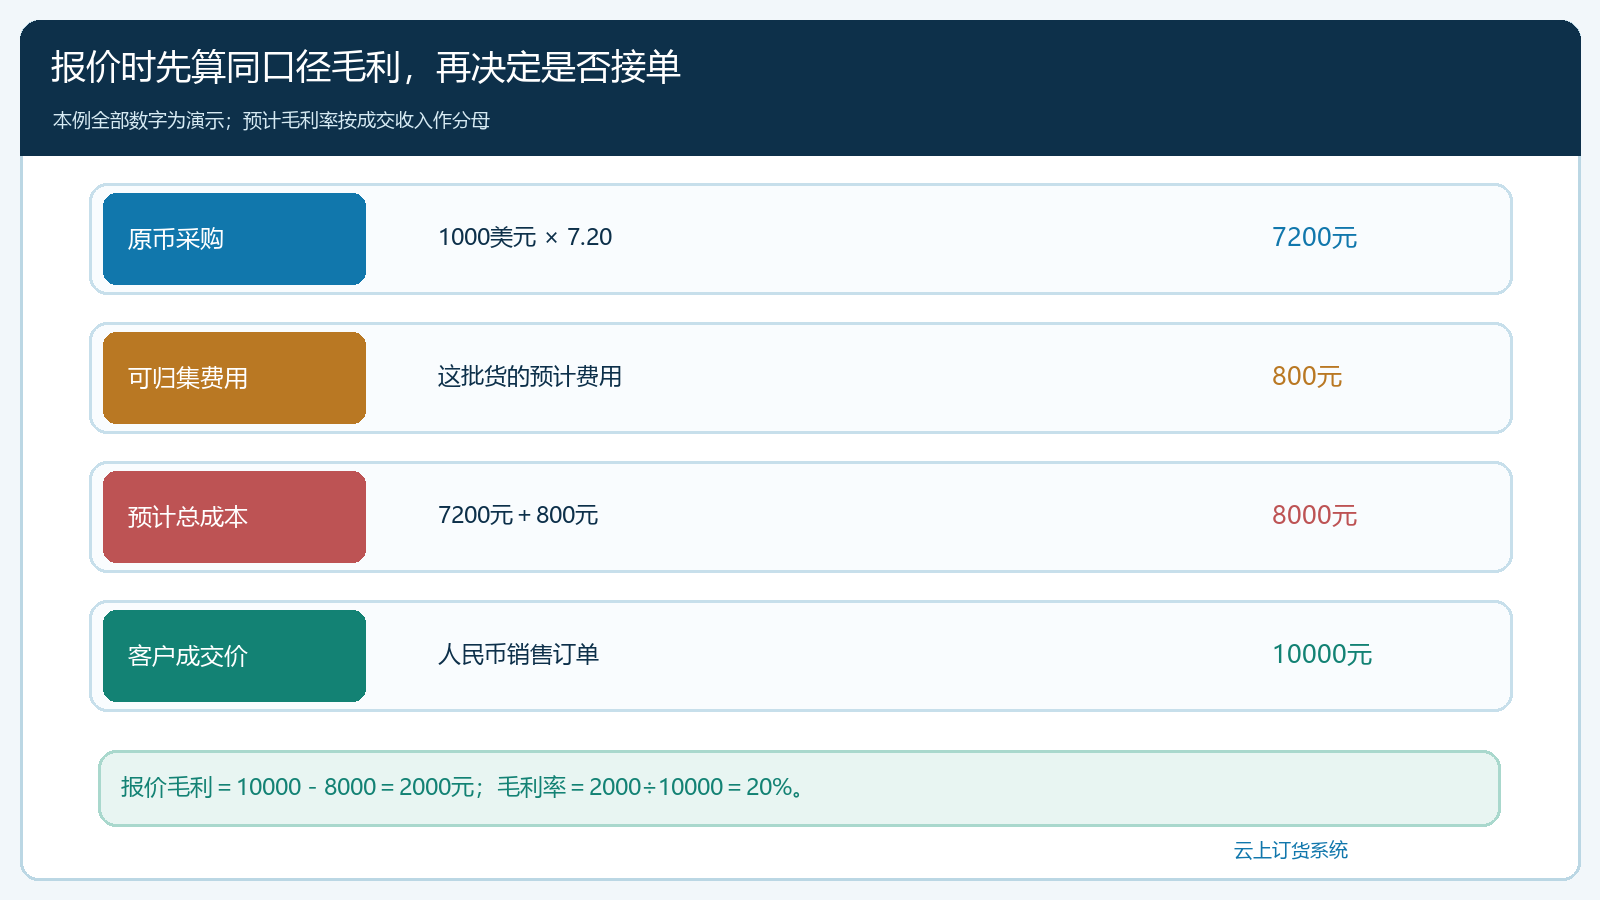1600x900 pixels.
Task: Select the 8000元 total cost amount
Action: tap(1314, 516)
